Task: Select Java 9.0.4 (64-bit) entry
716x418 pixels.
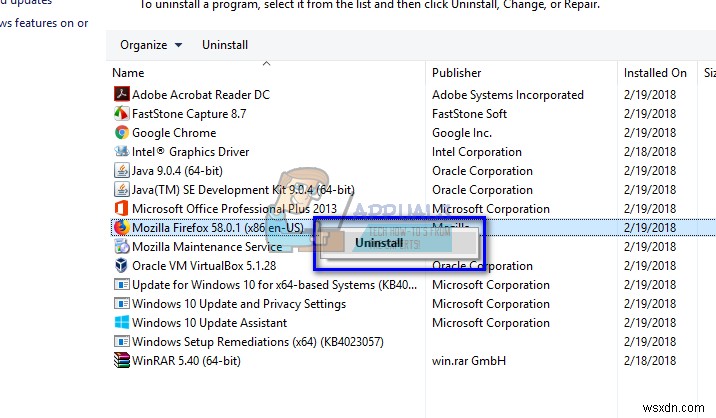Action: coord(177,171)
